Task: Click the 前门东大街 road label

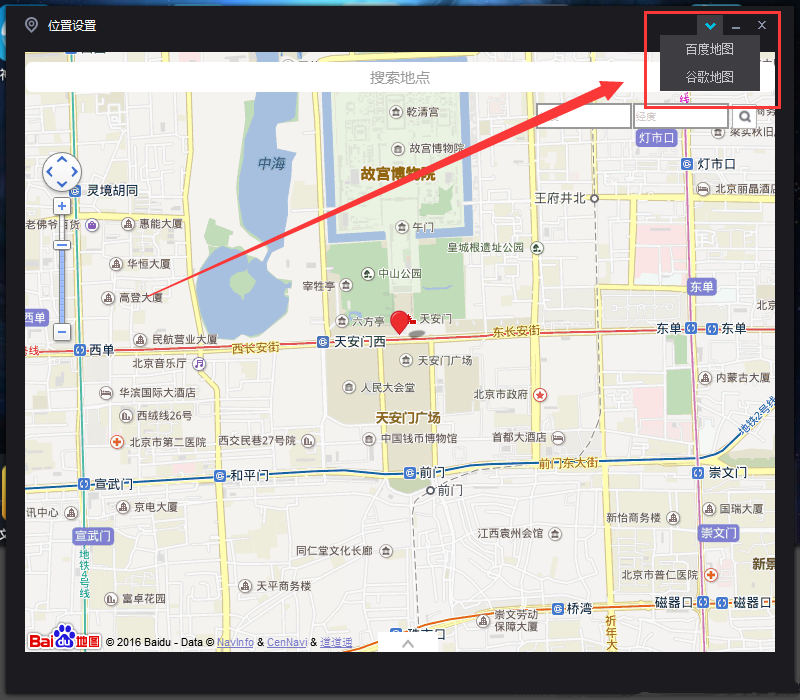Action: tap(568, 463)
